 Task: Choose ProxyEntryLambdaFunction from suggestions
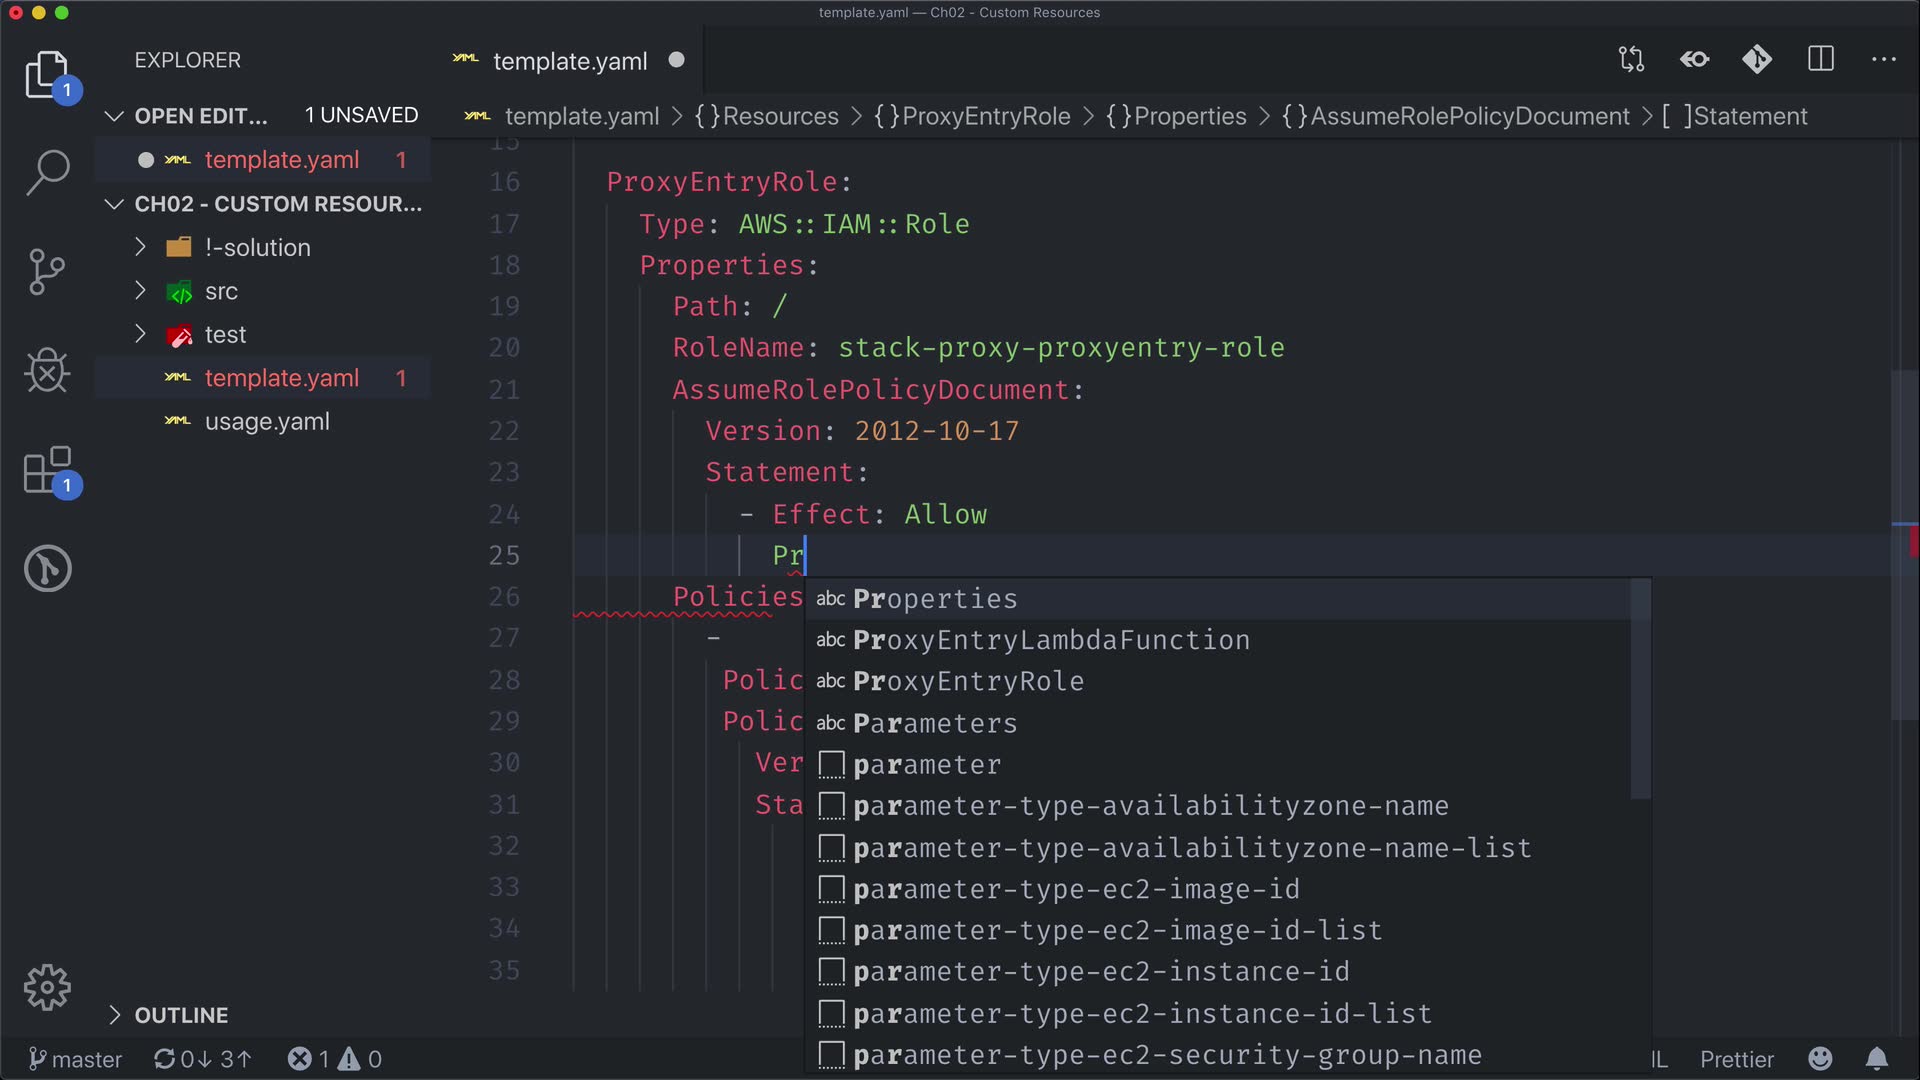(x=1050, y=640)
